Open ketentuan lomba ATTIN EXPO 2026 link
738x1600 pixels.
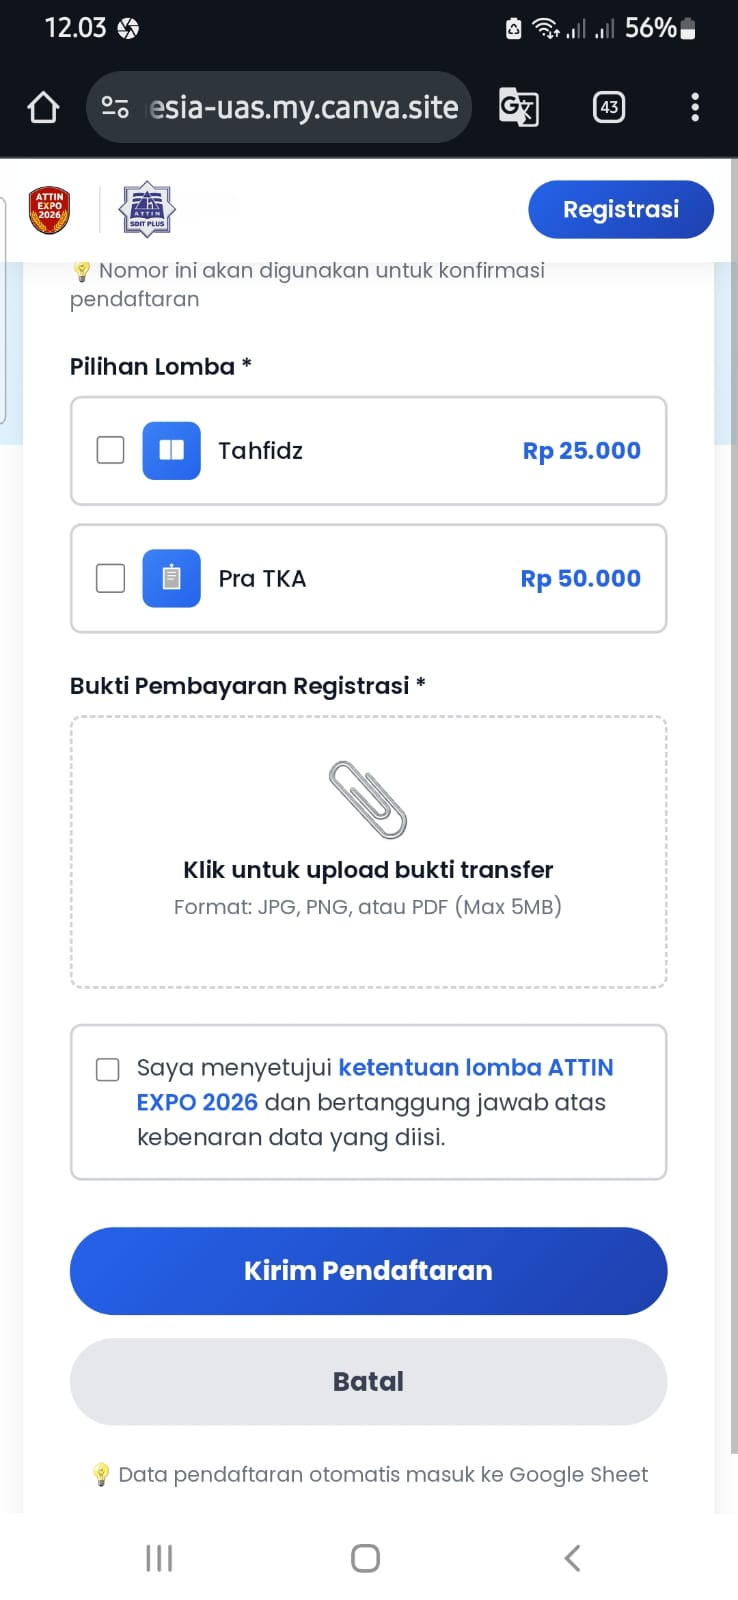point(375,1085)
